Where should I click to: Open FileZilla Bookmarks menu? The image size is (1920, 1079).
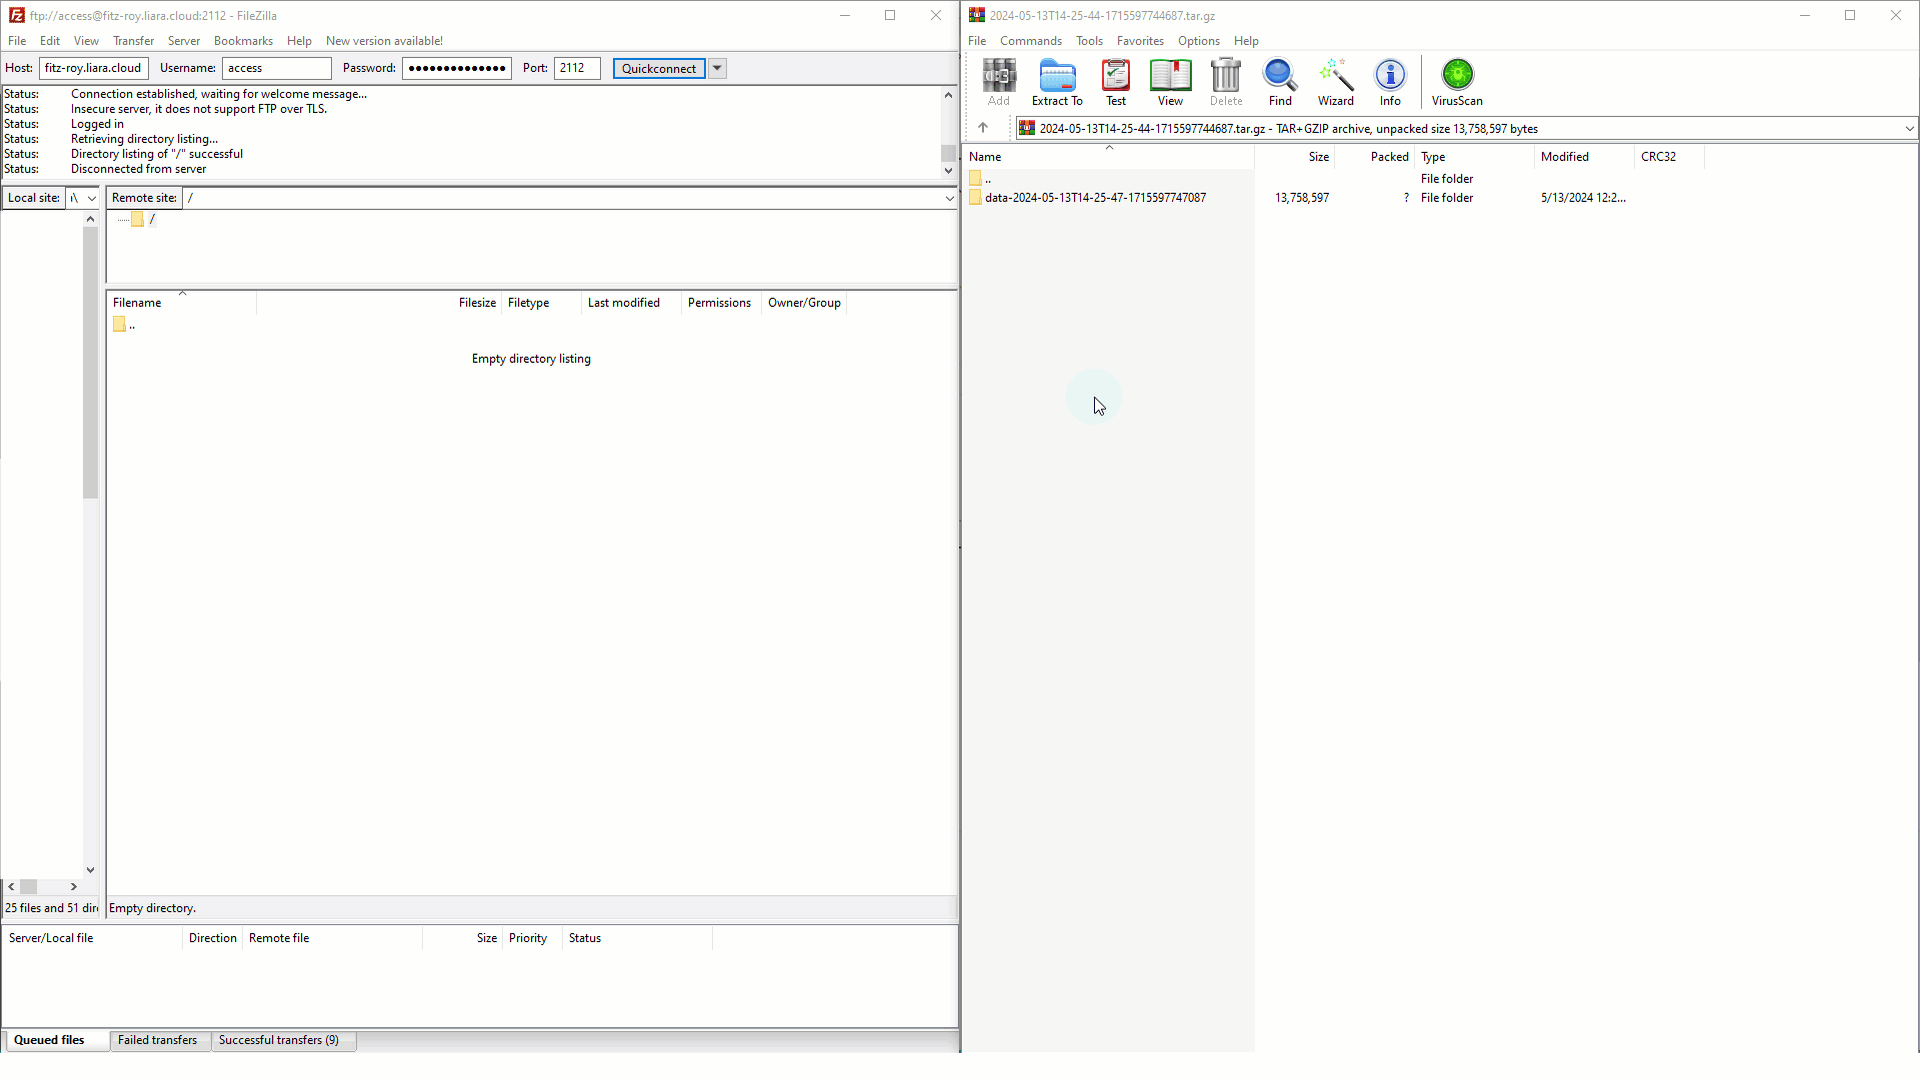[x=243, y=41]
